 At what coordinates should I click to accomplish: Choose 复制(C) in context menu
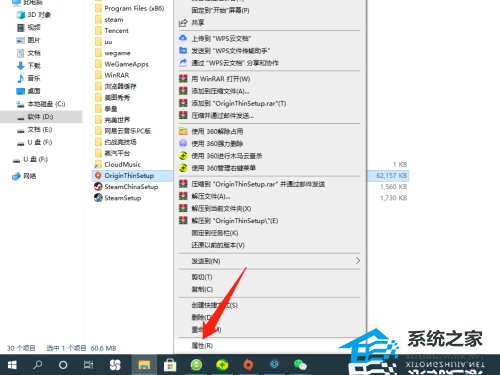(202, 289)
